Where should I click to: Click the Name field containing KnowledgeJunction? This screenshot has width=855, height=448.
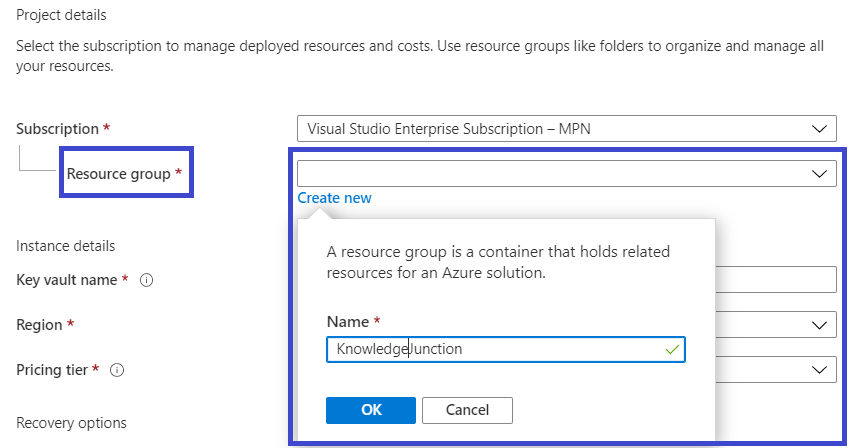[x=490, y=349]
